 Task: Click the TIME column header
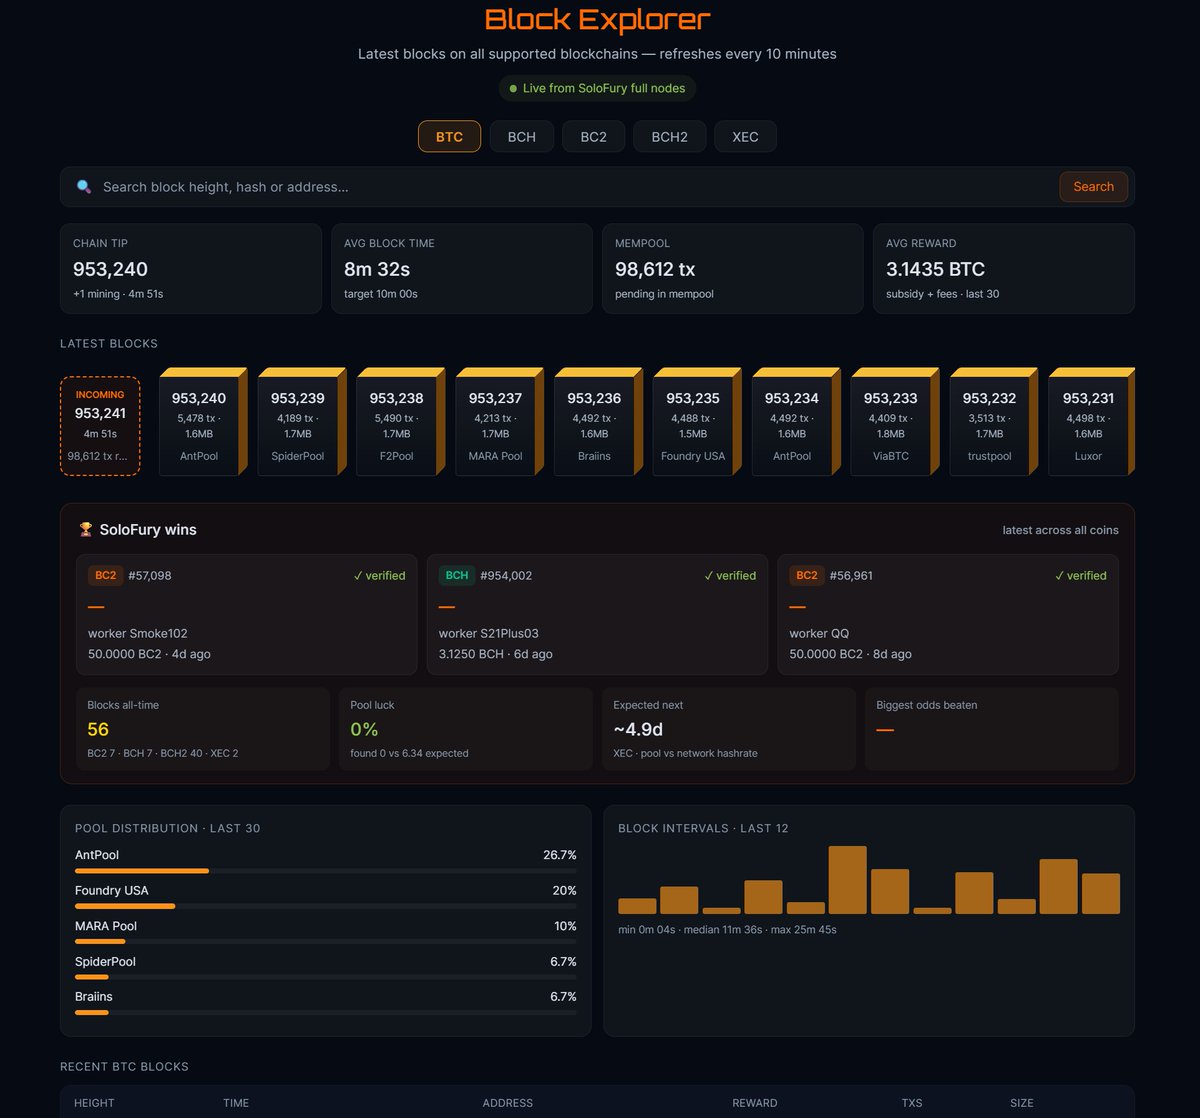tap(236, 1103)
